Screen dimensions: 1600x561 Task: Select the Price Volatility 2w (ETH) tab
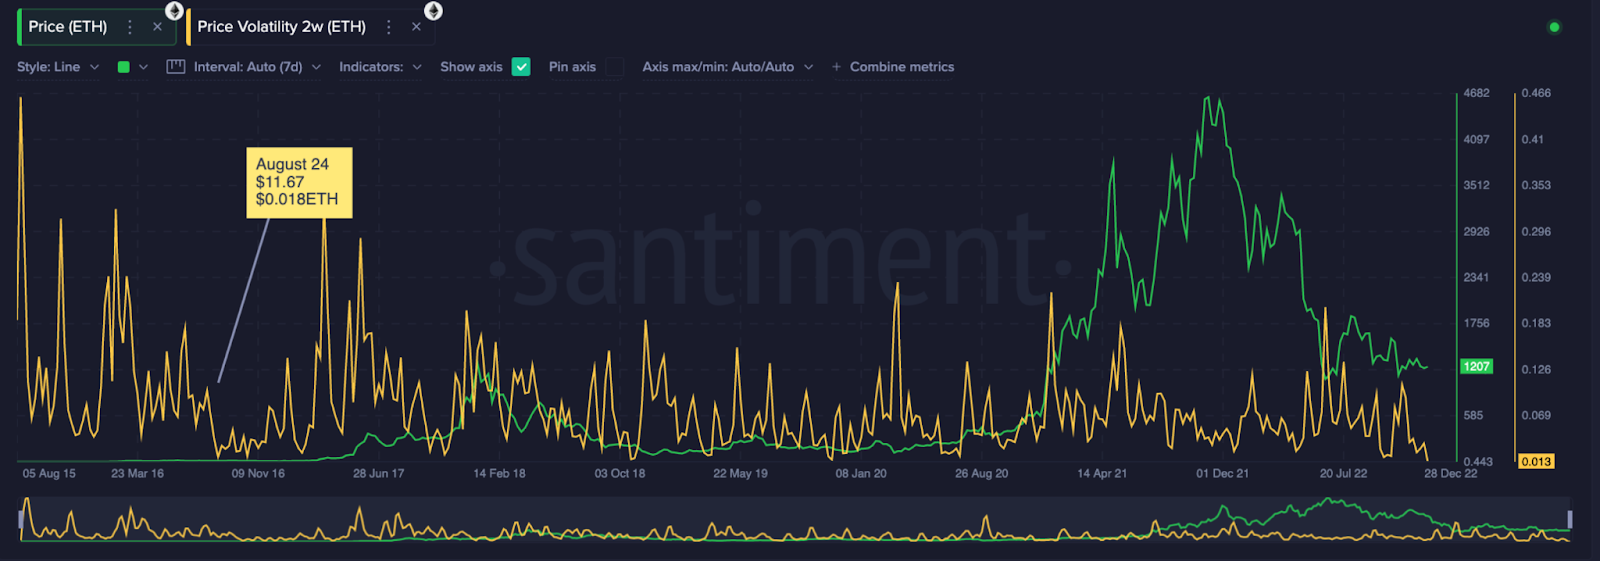(281, 27)
